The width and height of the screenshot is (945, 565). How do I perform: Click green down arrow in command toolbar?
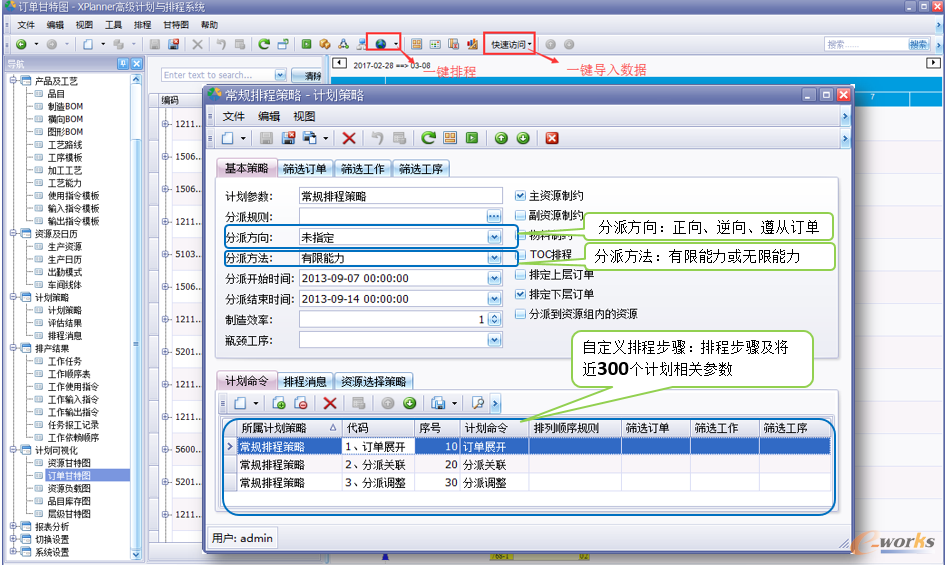click(409, 403)
